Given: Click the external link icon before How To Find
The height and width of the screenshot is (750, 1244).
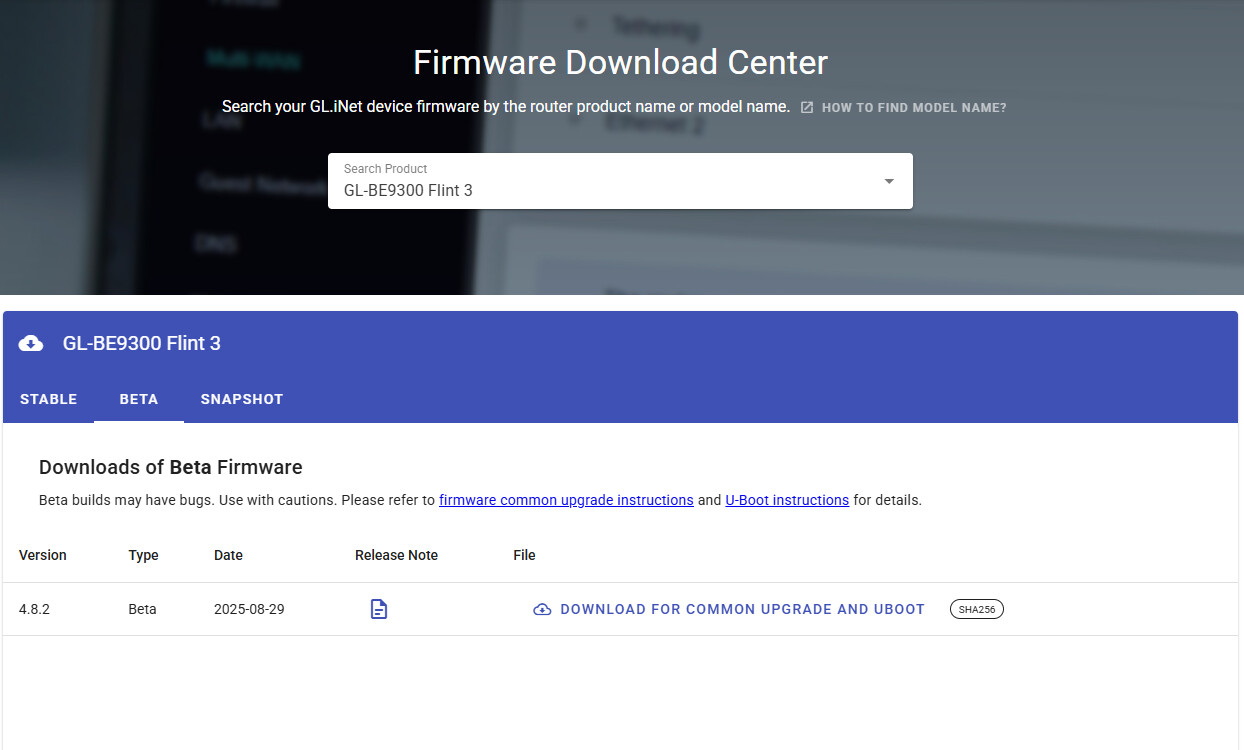Looking at the screenshot, I should tap(807, 107).
